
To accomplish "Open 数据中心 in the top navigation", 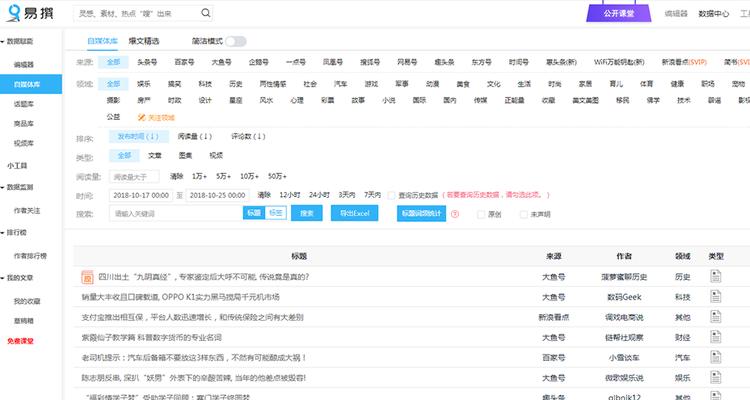I will [x=714, y=13].
